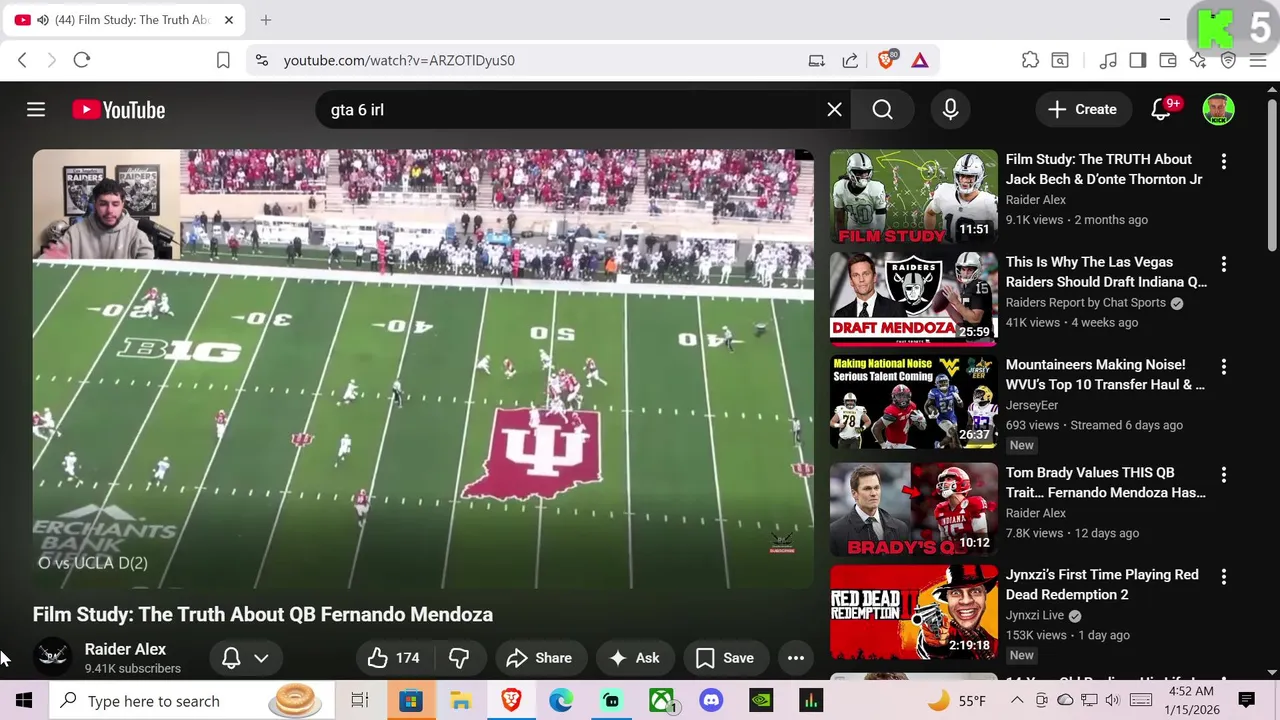Open the YouTube guide hamburger menu
The image size is (1280, 720).
tap(36, 110)
